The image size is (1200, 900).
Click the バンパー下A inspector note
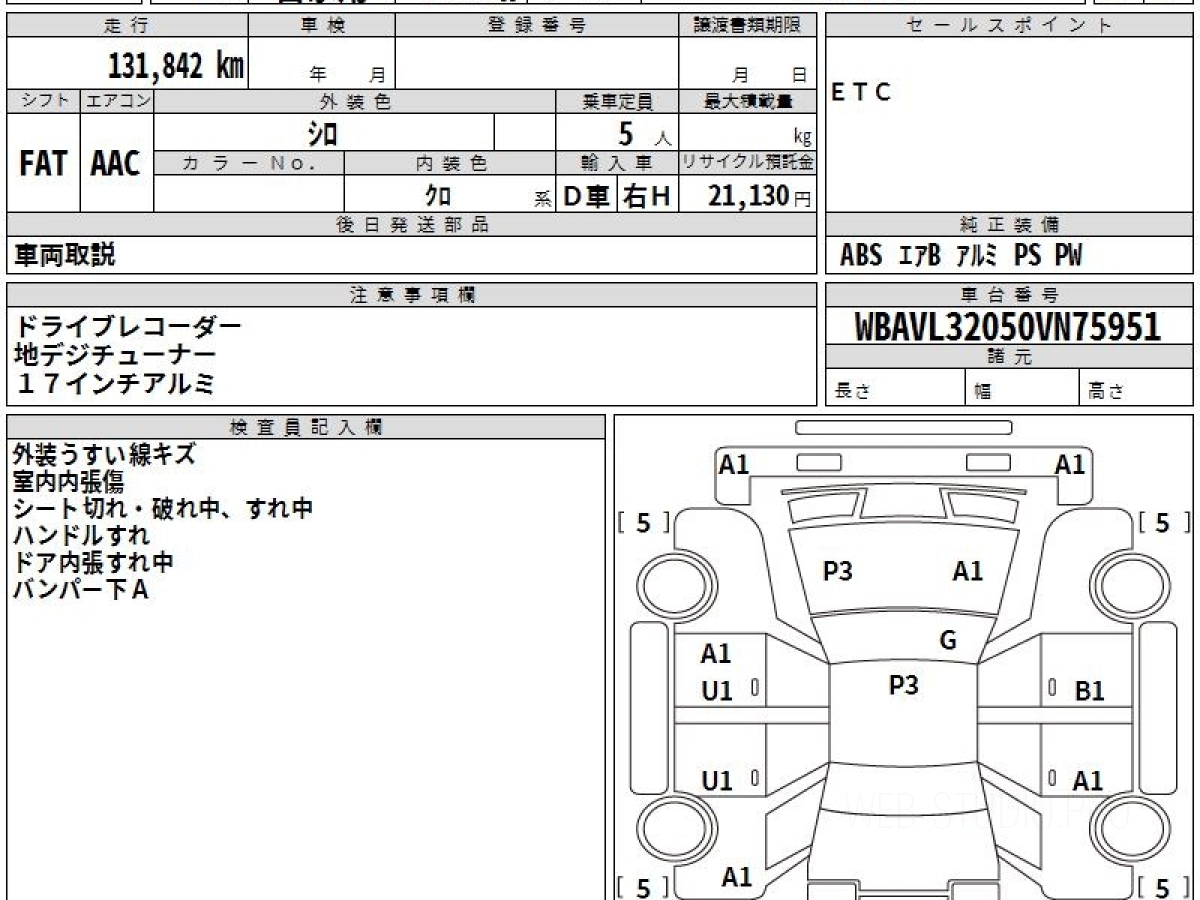point(81,590)
